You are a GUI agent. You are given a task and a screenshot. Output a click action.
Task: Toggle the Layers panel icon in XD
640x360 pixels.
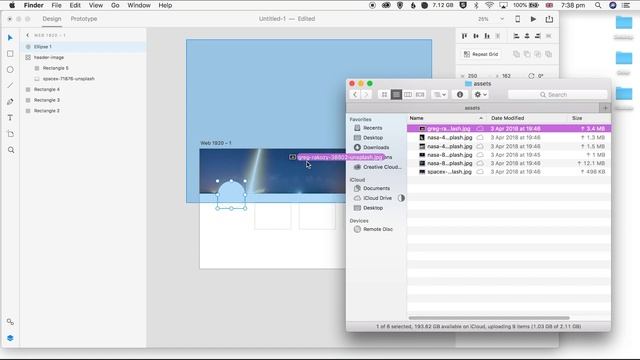(x=10, y=338)
